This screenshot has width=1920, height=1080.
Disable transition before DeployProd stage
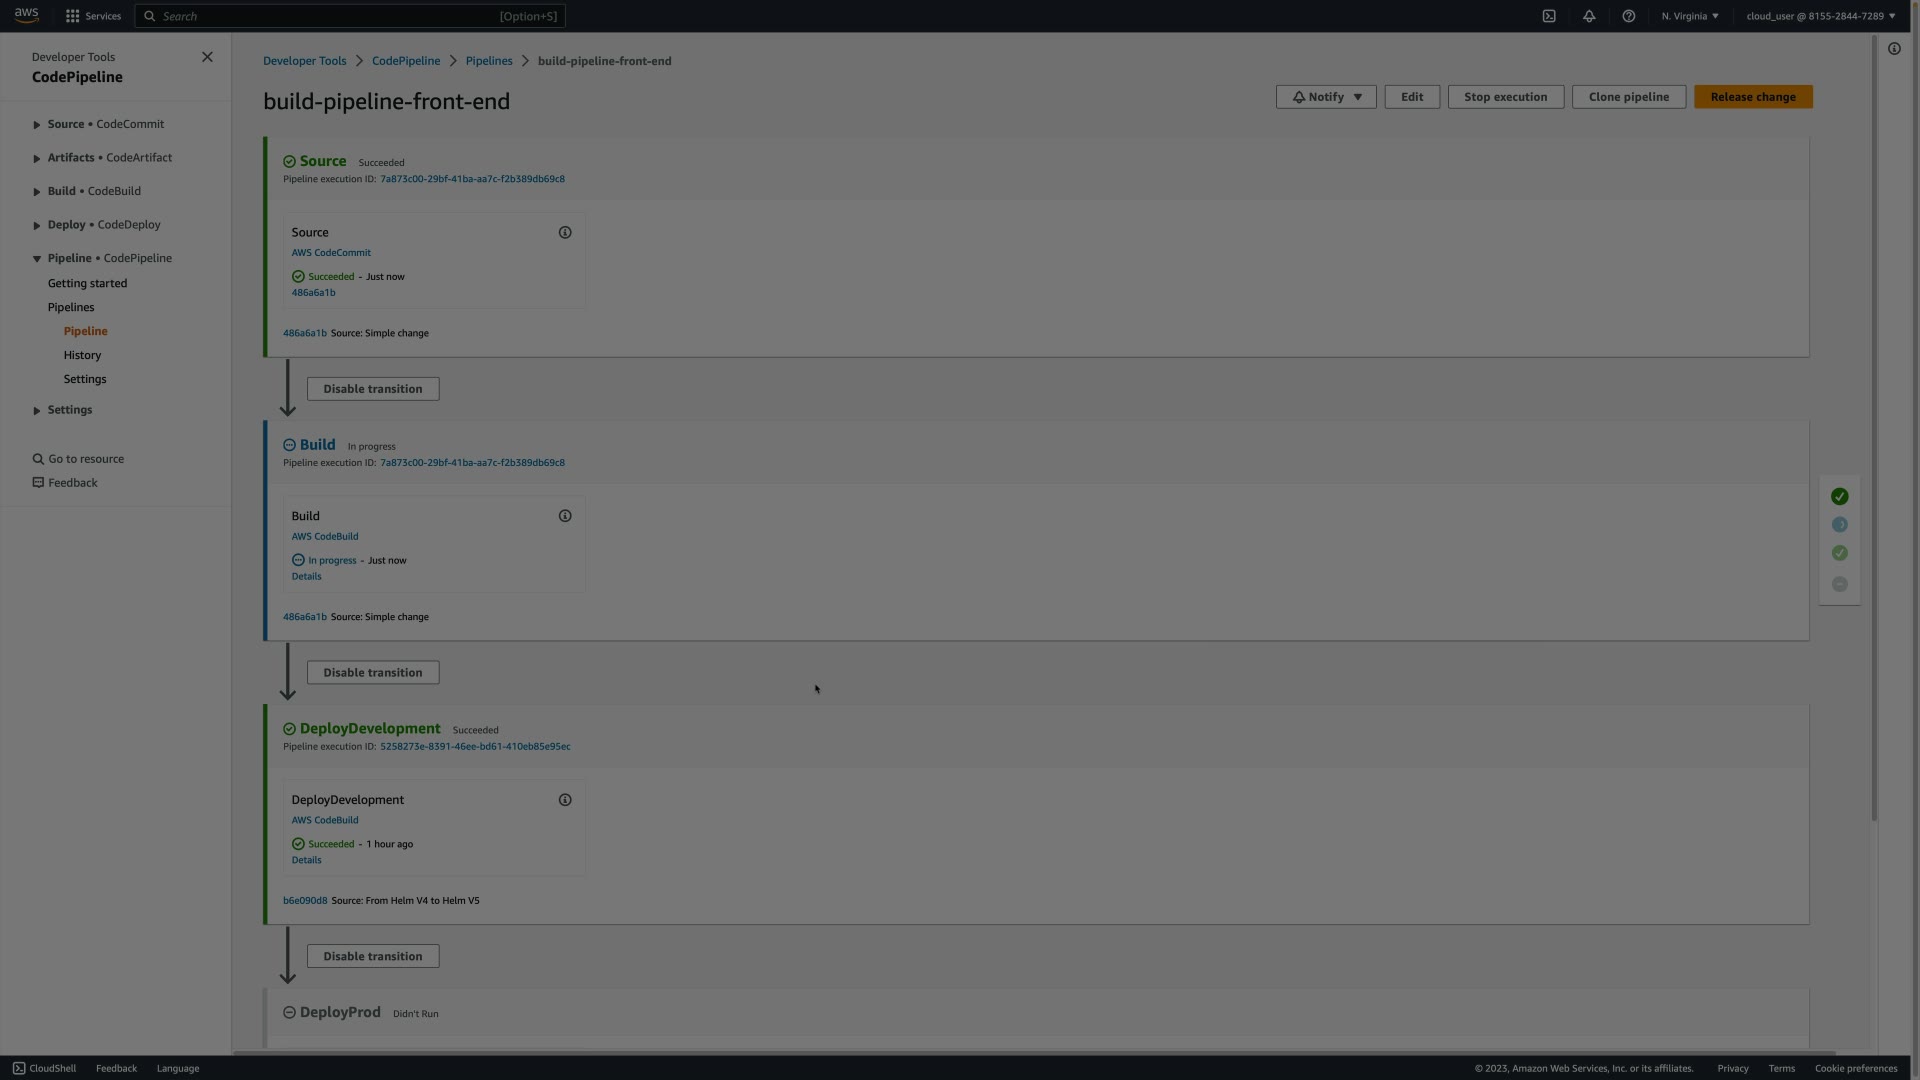[372, 957]
